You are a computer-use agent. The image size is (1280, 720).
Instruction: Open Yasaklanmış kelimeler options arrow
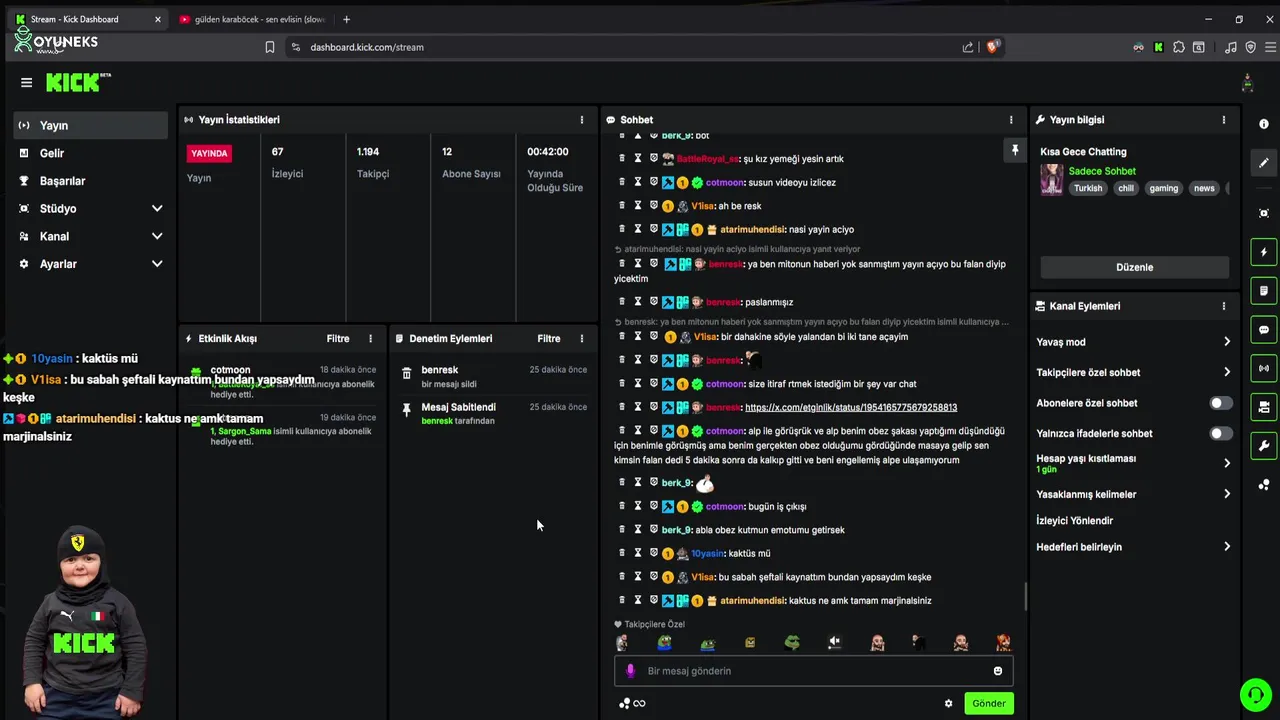tap(1227, 494)
